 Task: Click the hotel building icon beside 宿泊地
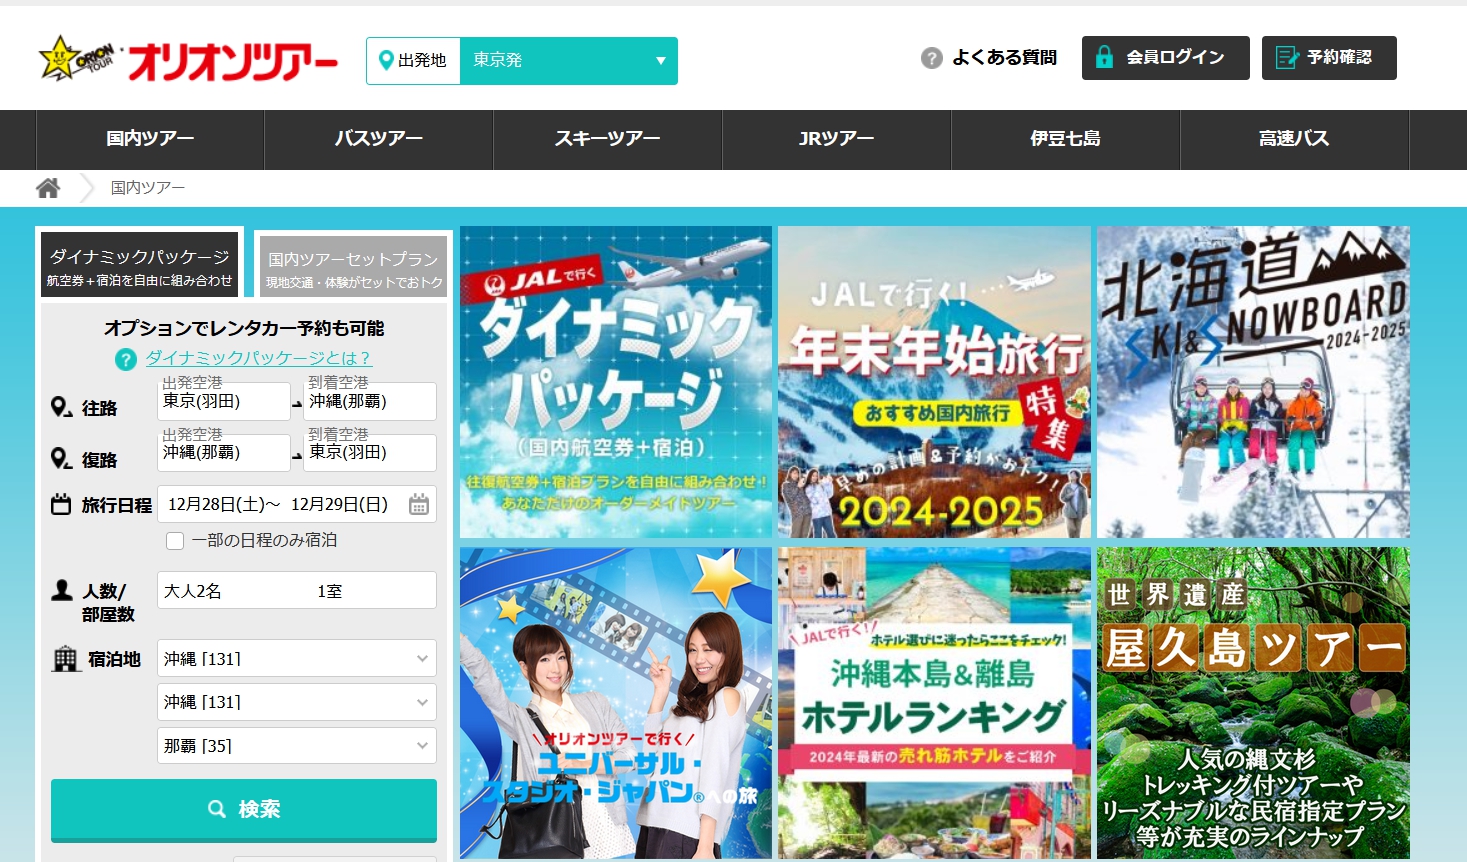[x=65, y=659]
